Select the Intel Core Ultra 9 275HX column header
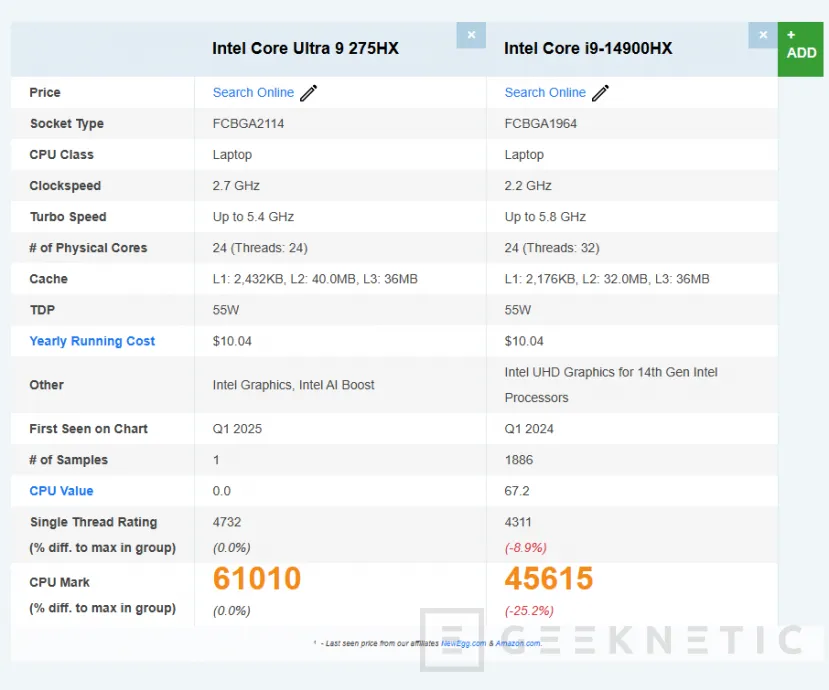The height and width of the screenshot is (690, 829). point(308,47)
